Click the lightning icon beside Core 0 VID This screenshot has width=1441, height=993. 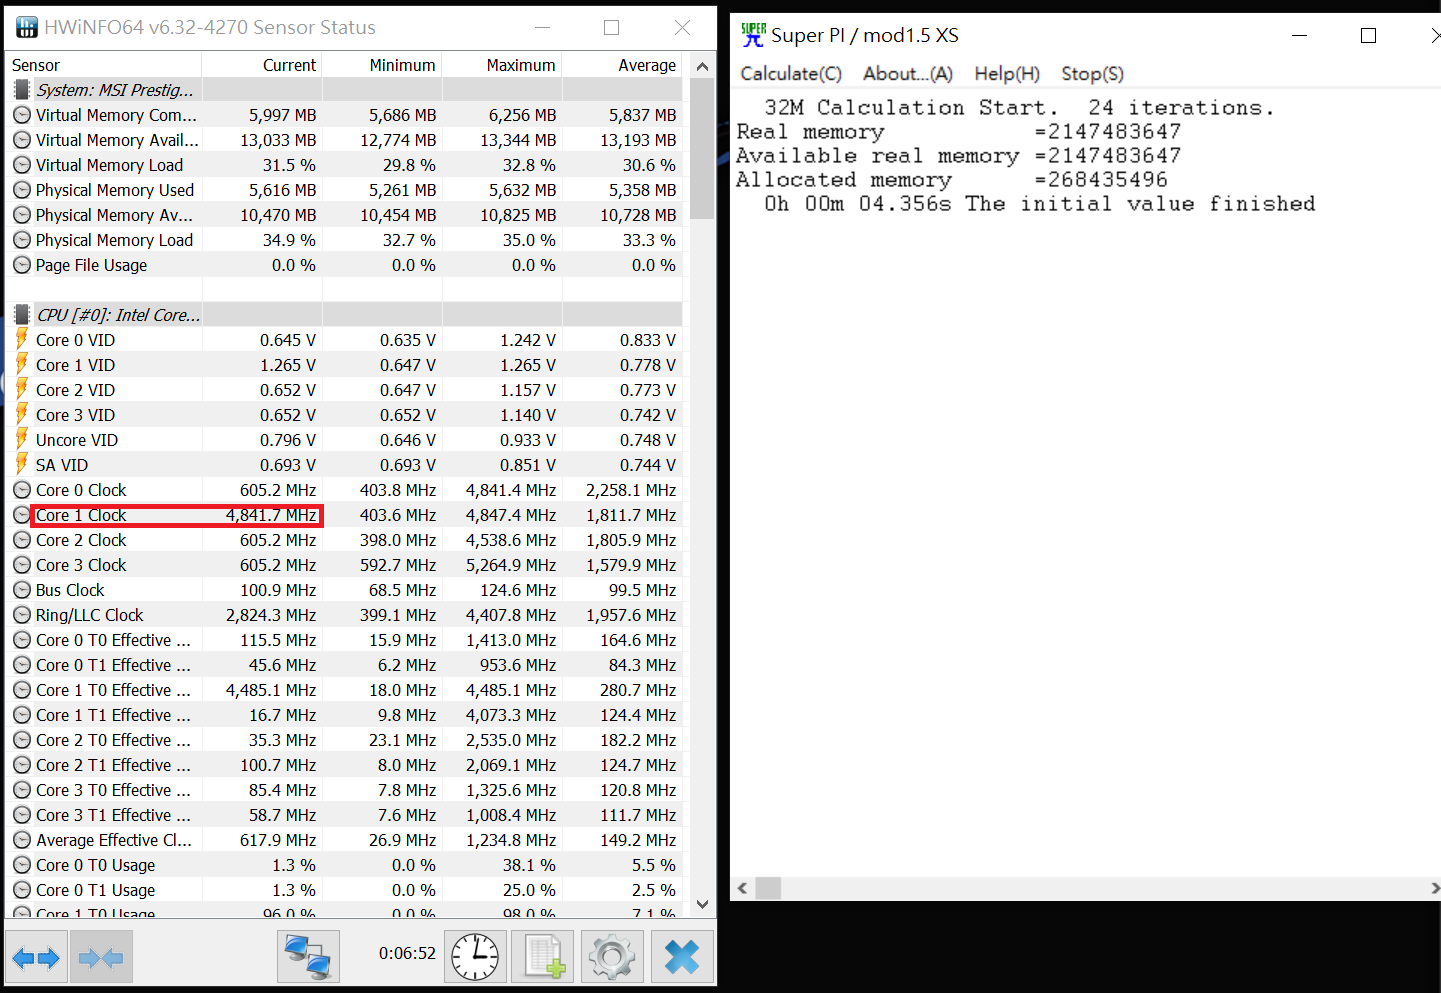tap(22, 339)
